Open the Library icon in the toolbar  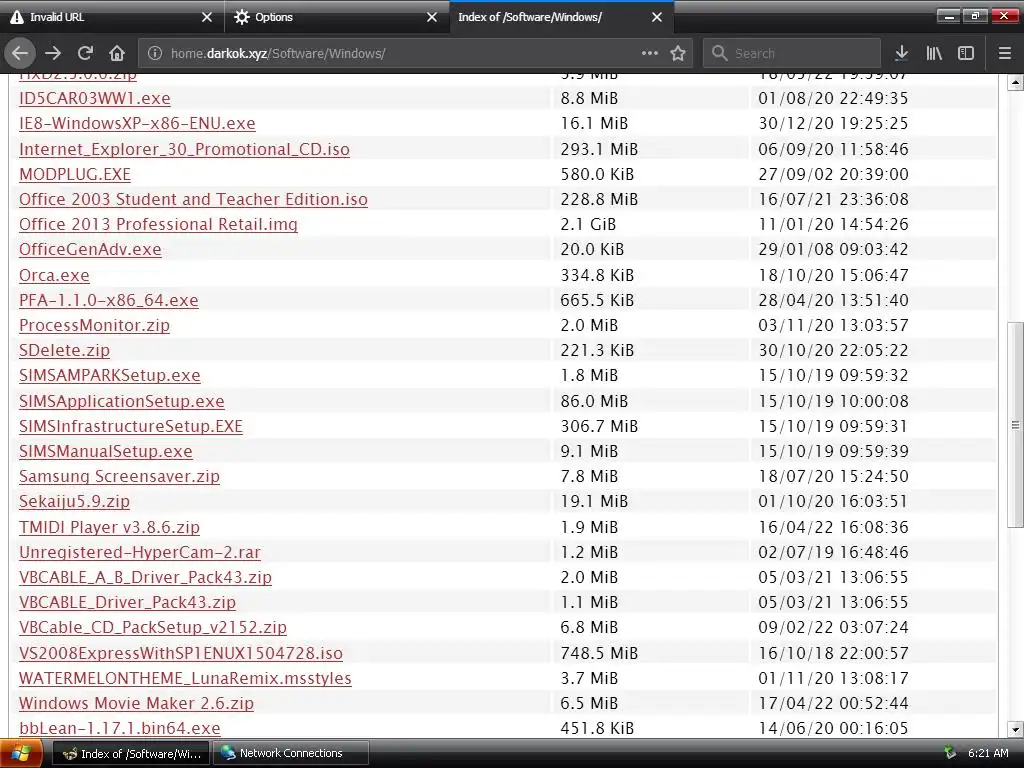934,54
